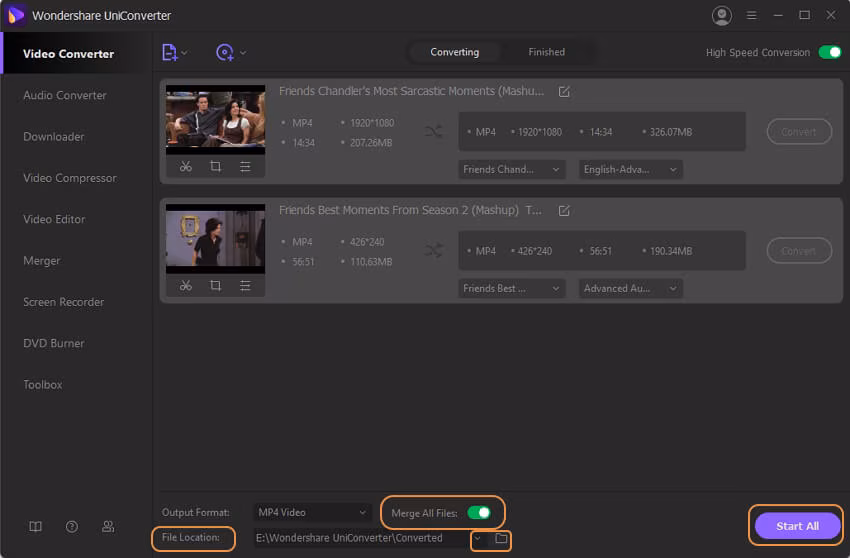Viewport: 850px width, 558px height.
Task: Open the community users icon at sidebar bottom
Action: 108,527
